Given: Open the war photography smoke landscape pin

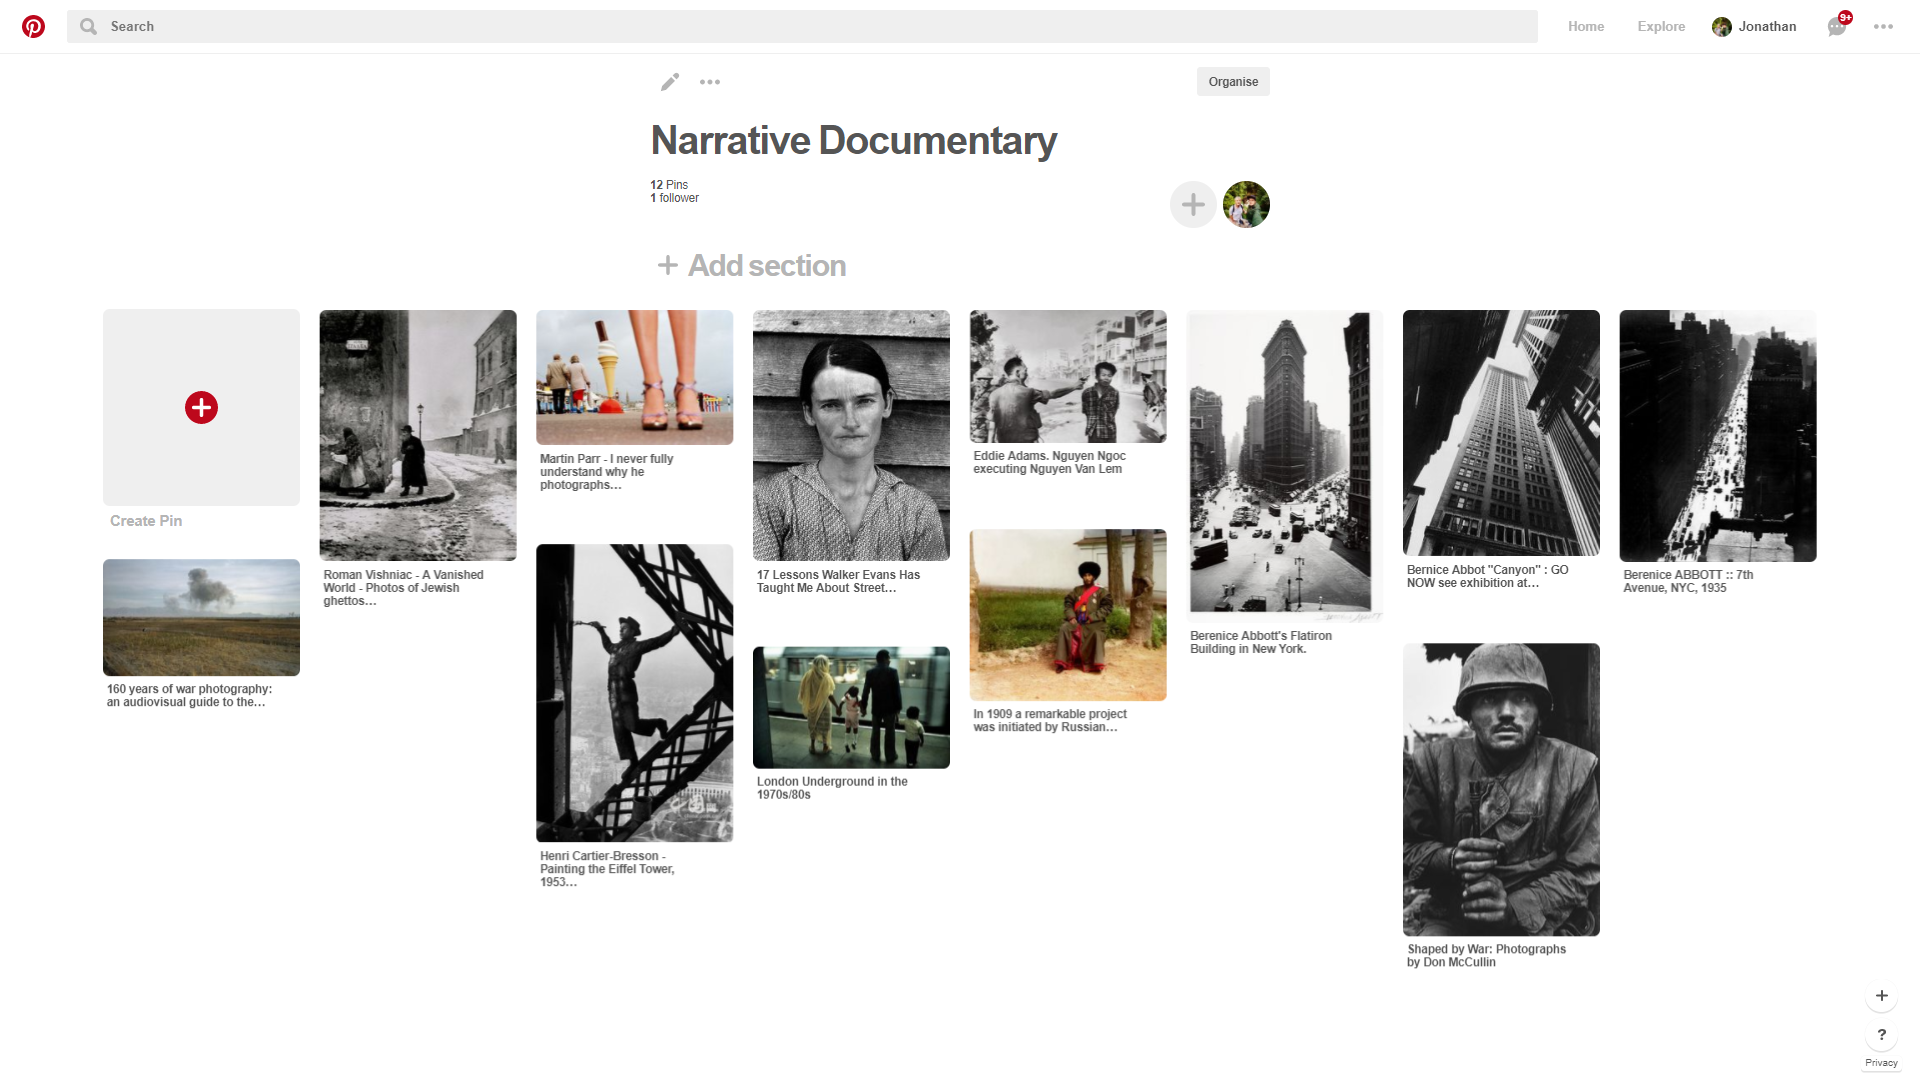Looking at the screenshot, I should pos(201,617).
